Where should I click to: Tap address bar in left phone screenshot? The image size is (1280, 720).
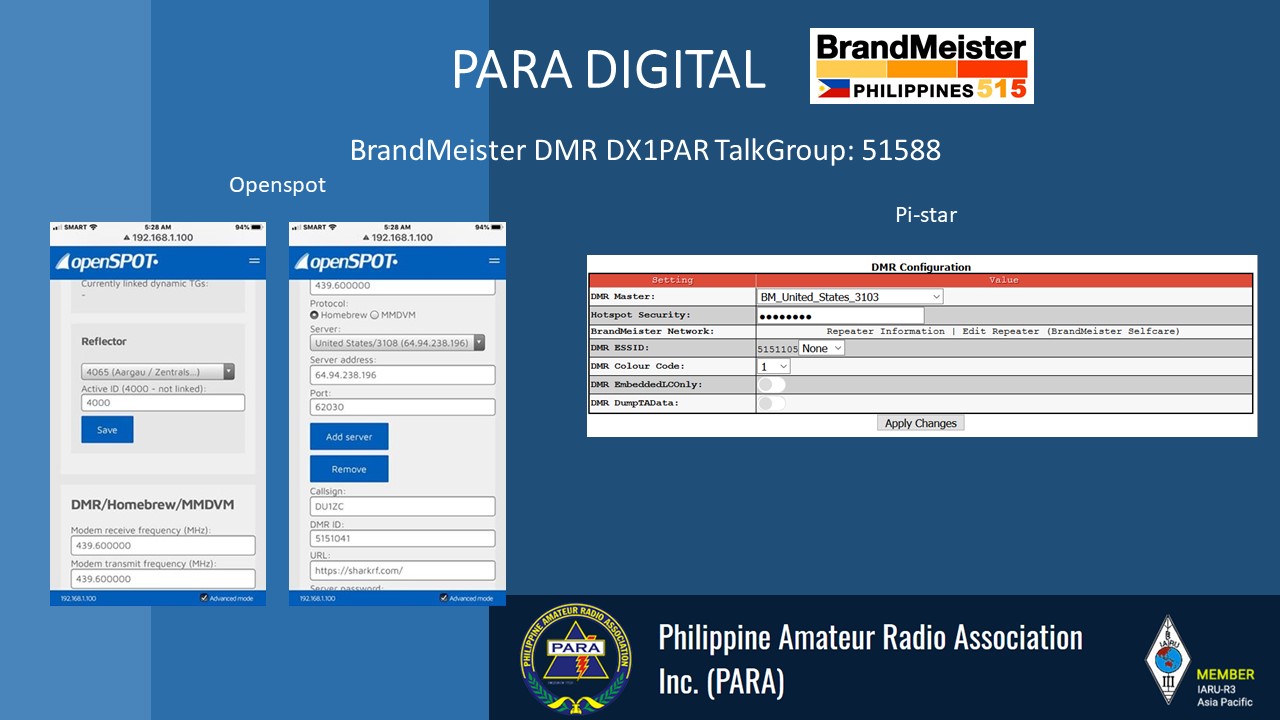point(158,238)
